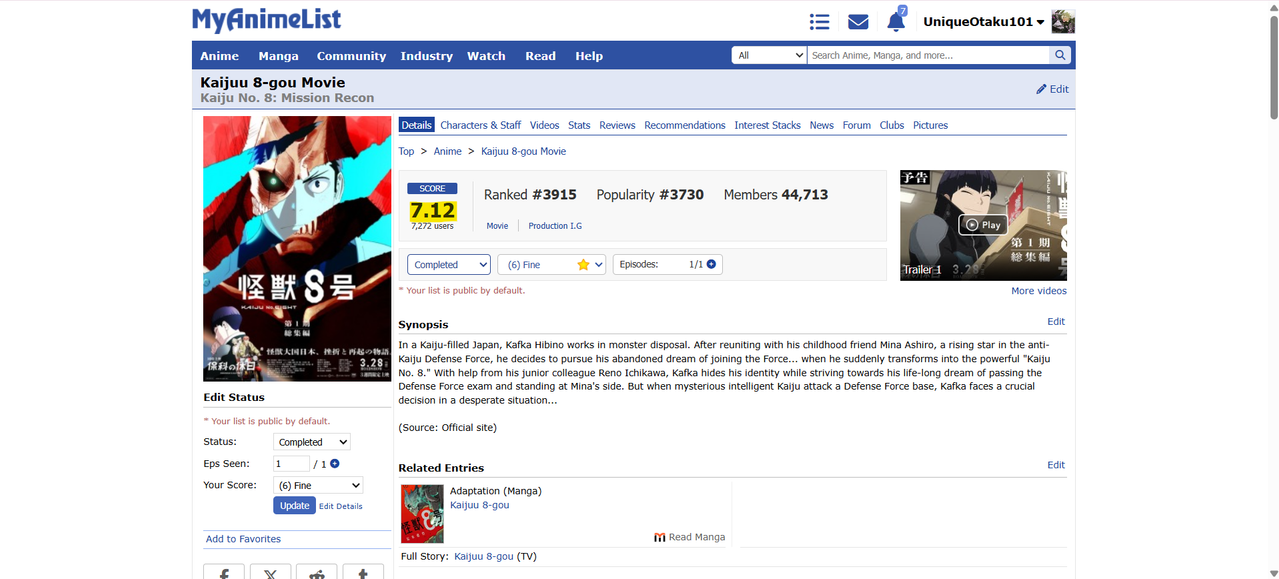Click the Eps Seen number field
This screenshot has height=579, width=1279.
coord(291,463)
